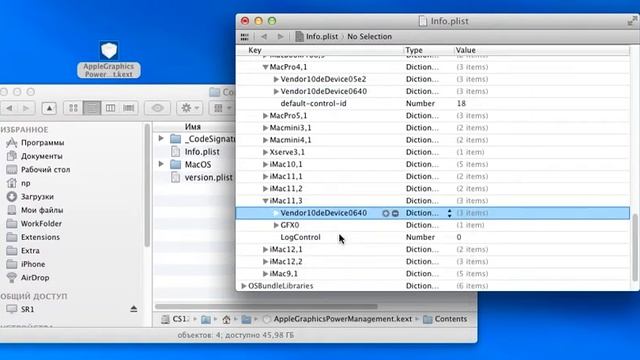The width and height of the screenshot is (640, 360).
Task: Eject SR1 shared volume
Action: pyautogui.click(x=133, y=309)
